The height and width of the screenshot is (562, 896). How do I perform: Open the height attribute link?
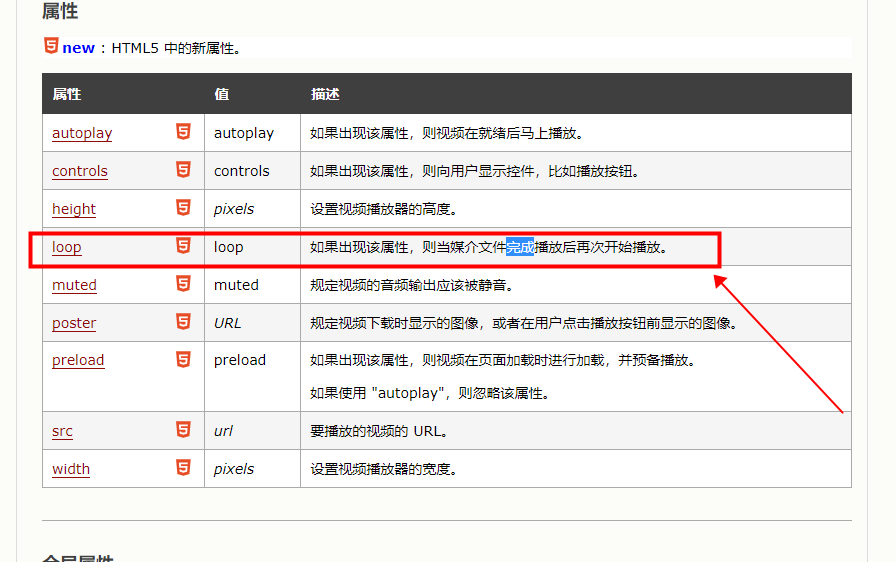[x=74, y=209]
